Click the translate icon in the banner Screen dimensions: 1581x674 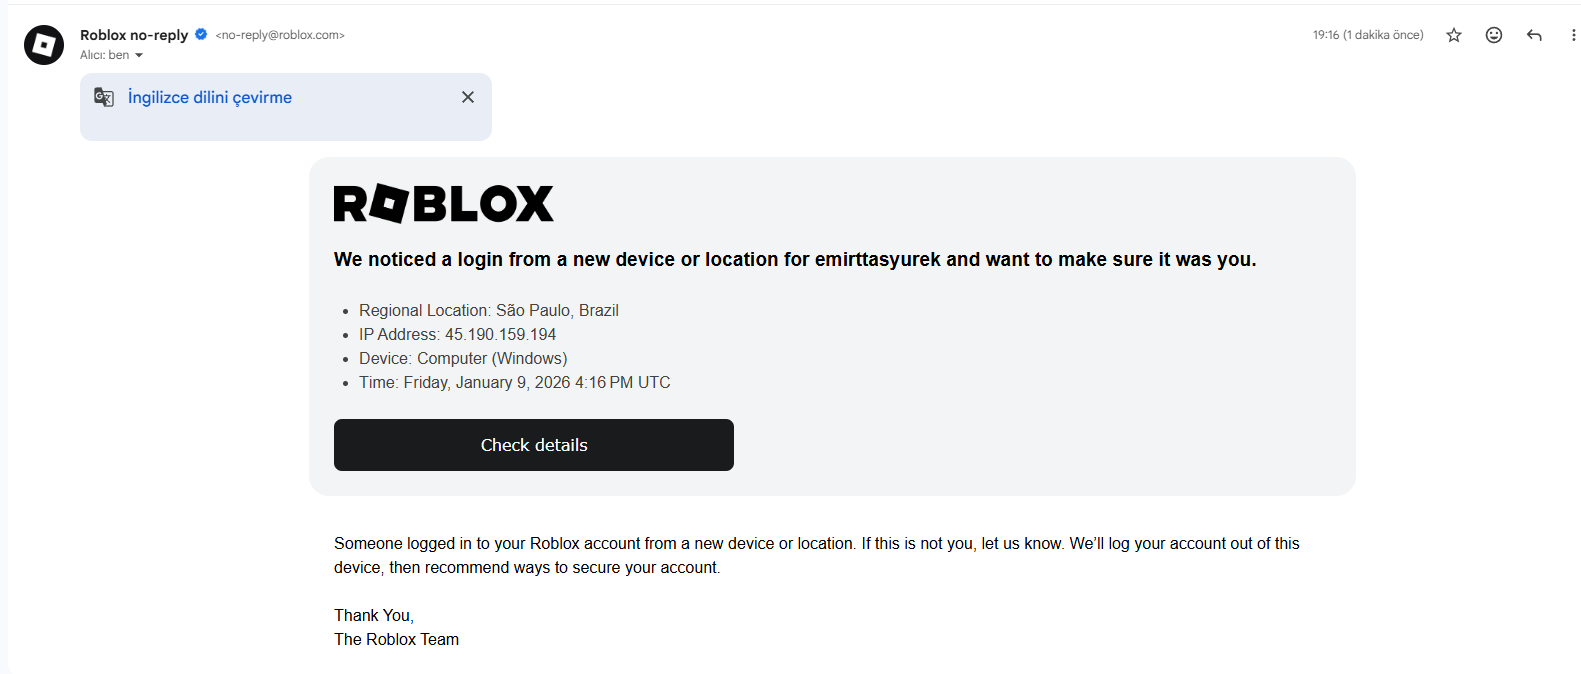pos(104,97)
